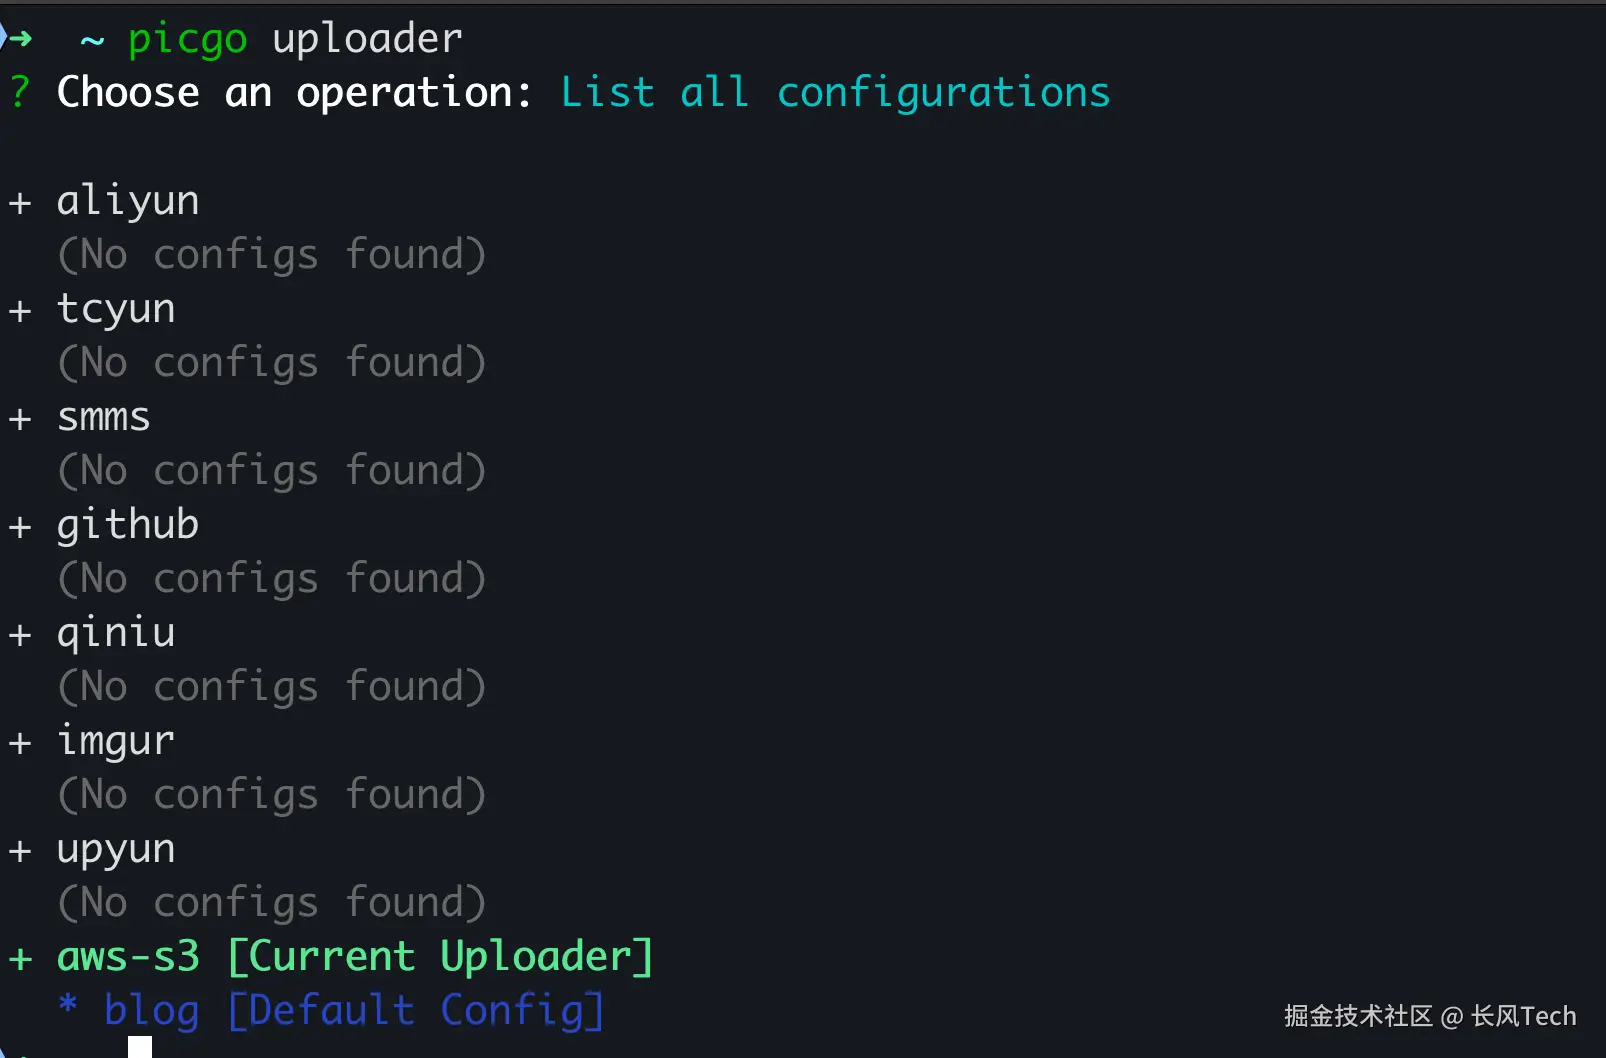Click the aws-s3 [Current Uploader] line
Viewport: 1606px width, 1058px height.
pos(355,957)
